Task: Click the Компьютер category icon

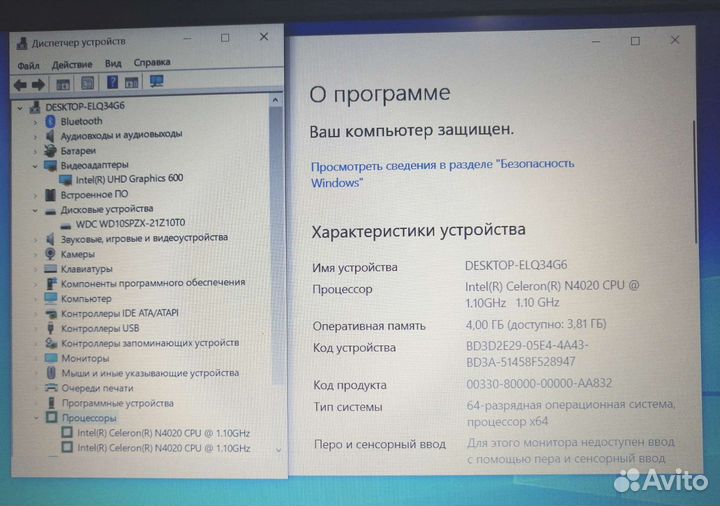Action: click(51, 298)
